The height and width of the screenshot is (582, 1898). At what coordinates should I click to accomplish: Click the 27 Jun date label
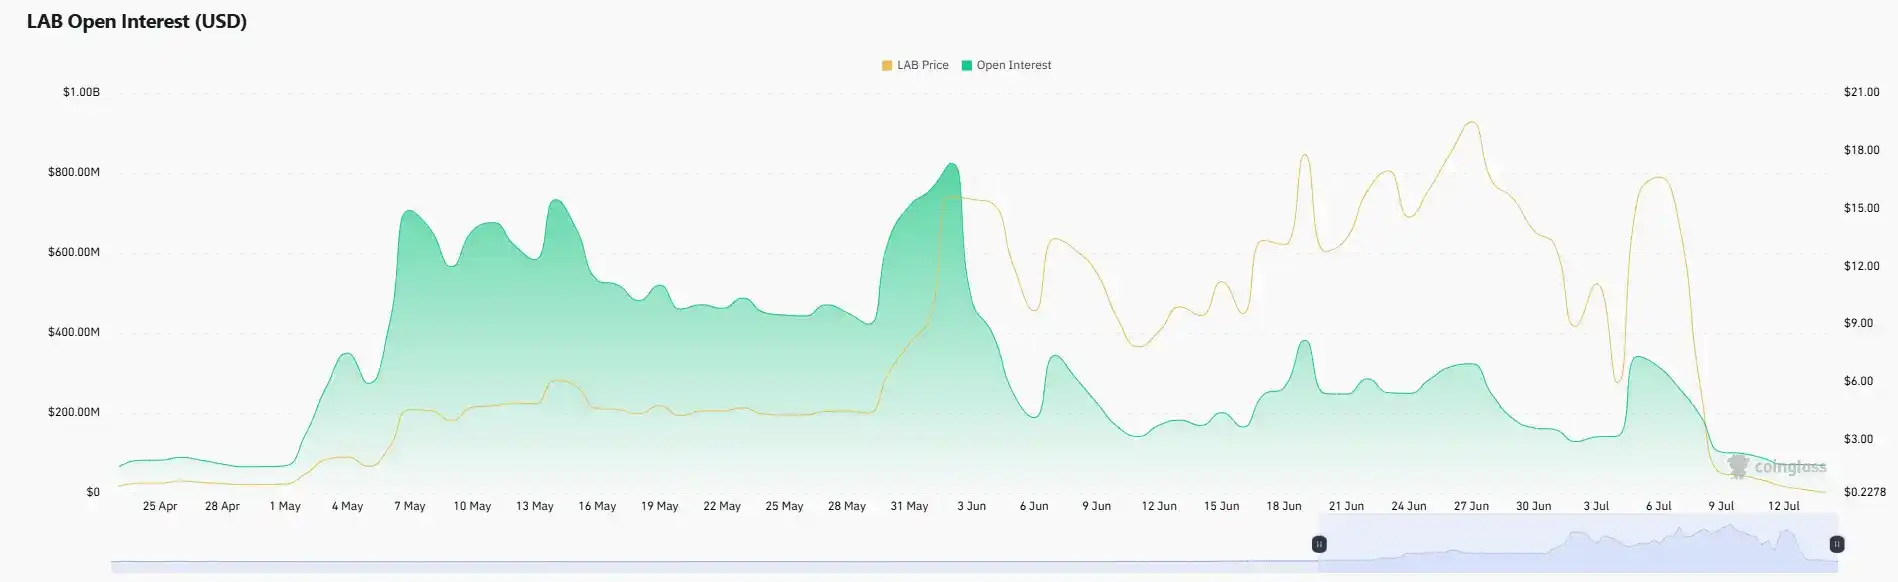1471,506
